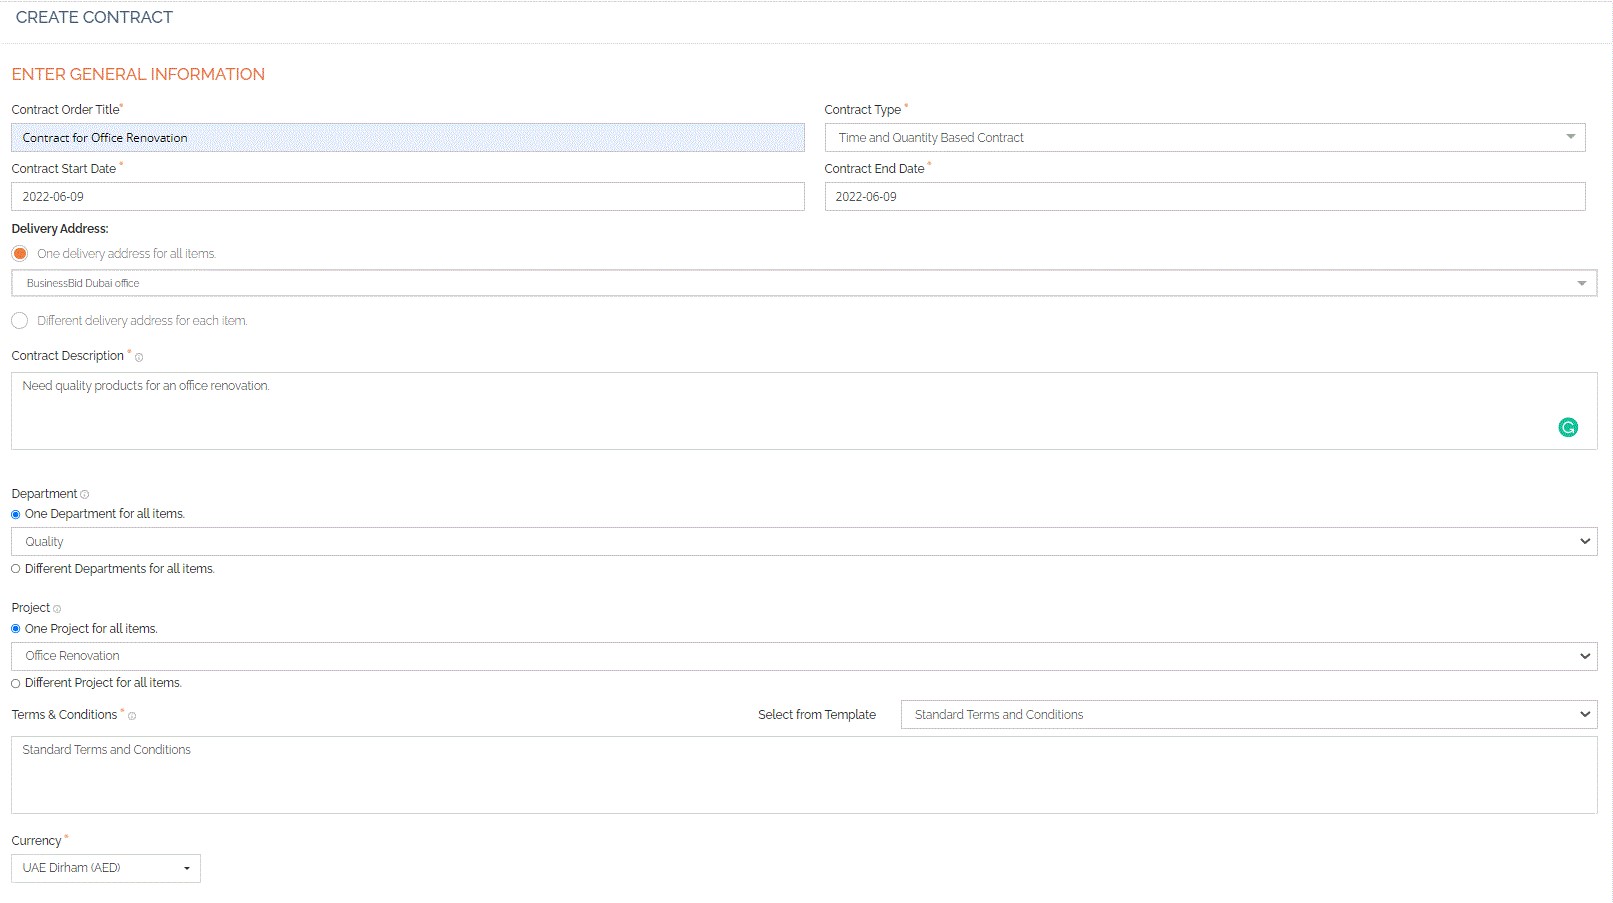Click the Terms & Conditions text area
Screen dimensions: 1613x903
click(804, 775)
